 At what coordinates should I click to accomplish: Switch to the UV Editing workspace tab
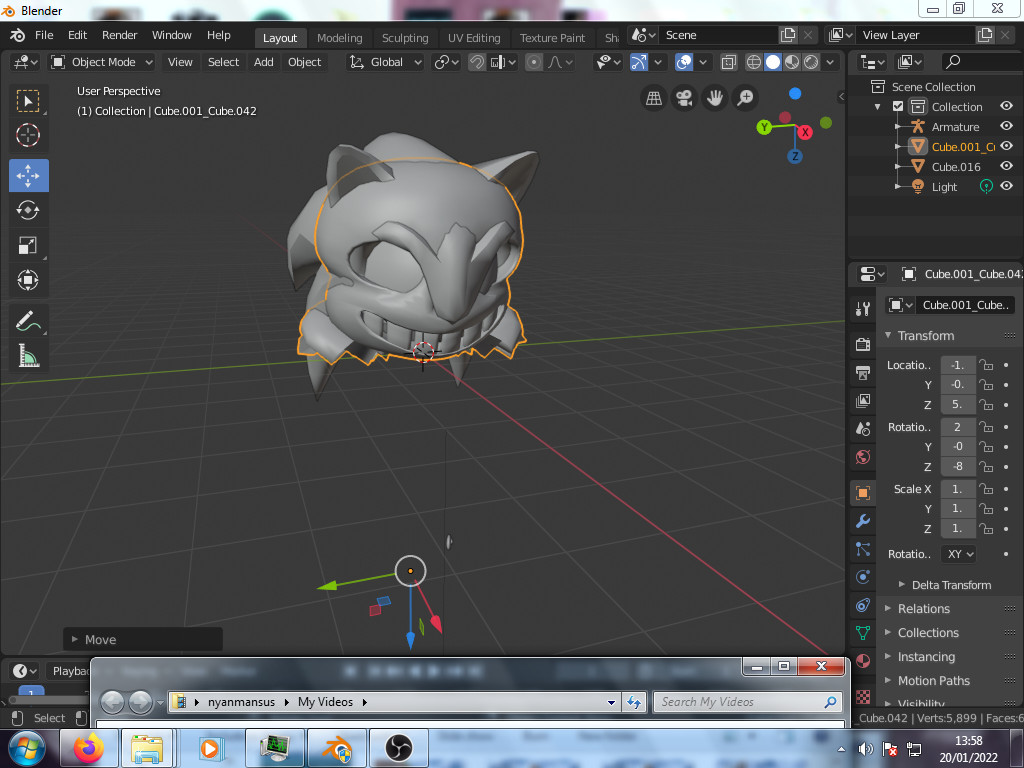click(x=474, y=37)
